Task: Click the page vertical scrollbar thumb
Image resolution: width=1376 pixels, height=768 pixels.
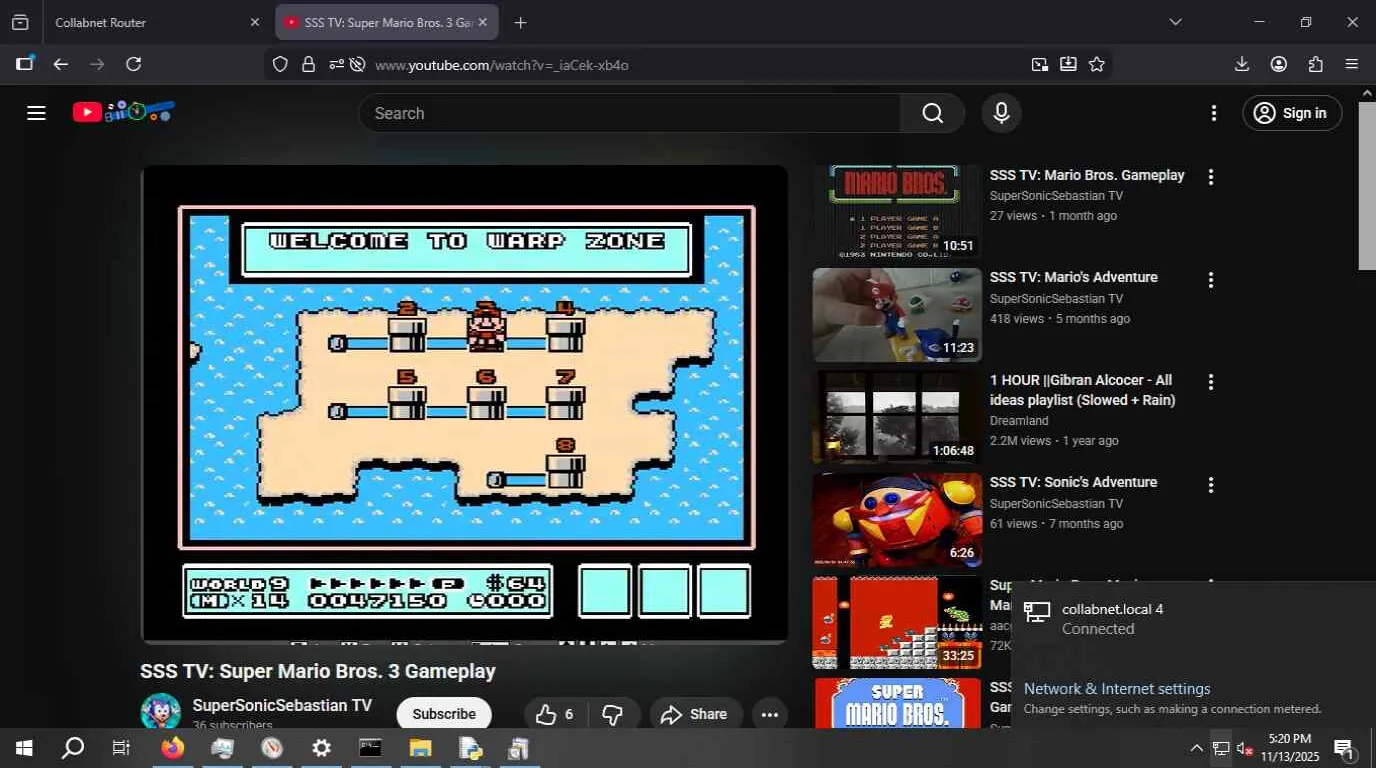Action: [1367, 185]
